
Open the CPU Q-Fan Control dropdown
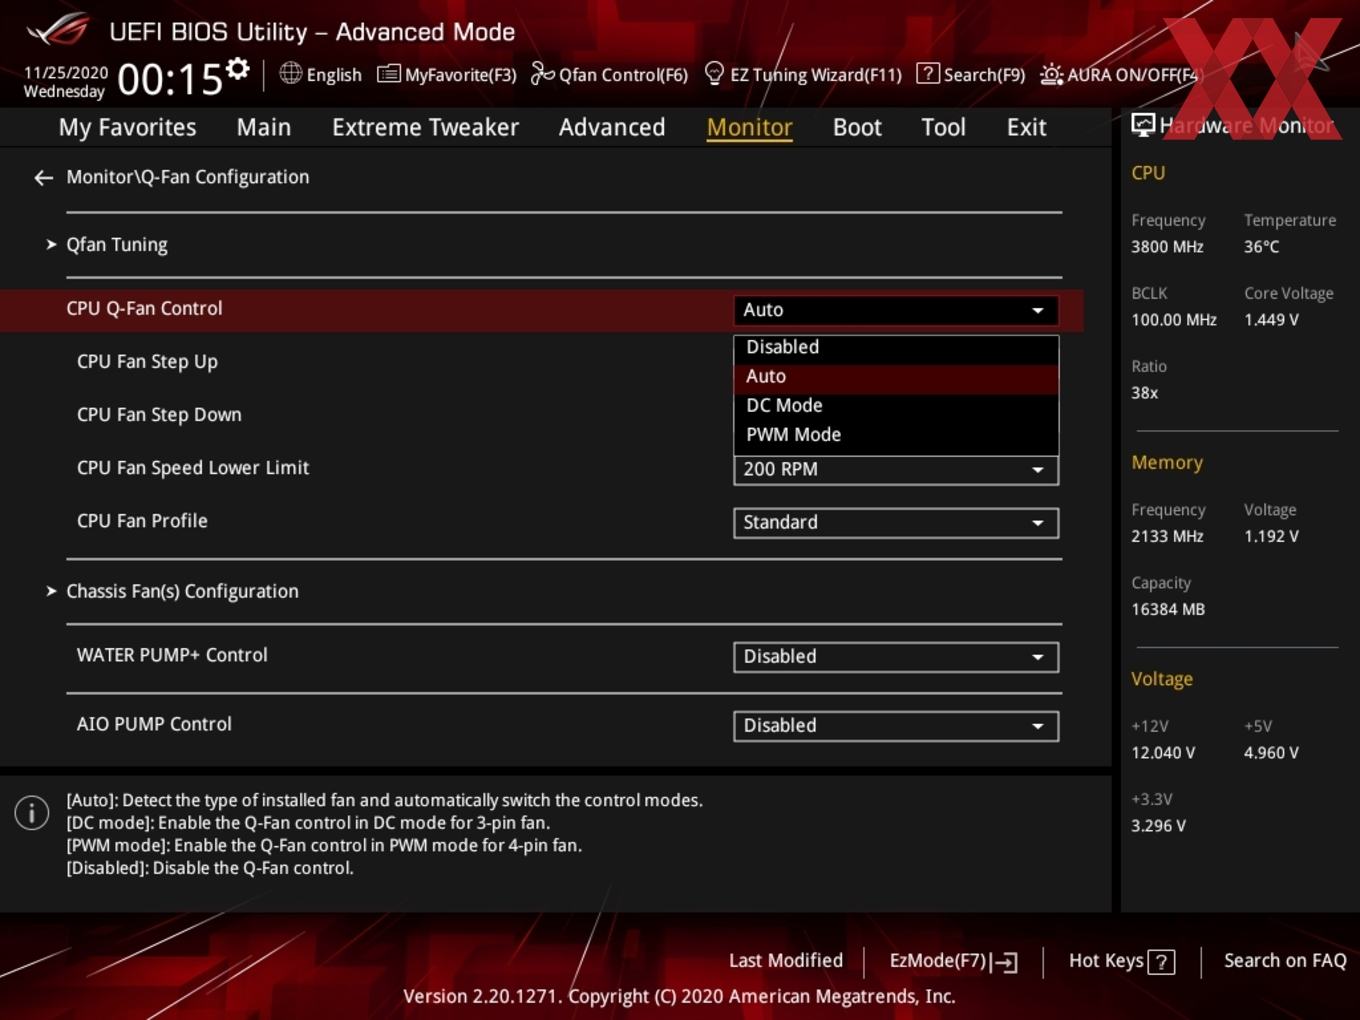tap(896, 310)
